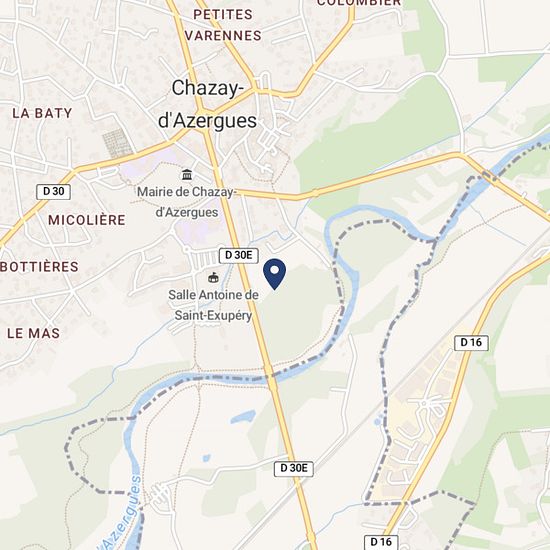Select the COLOMBIER label at top
This screenshot has width=550, height=550.
(x=359, y=3)
